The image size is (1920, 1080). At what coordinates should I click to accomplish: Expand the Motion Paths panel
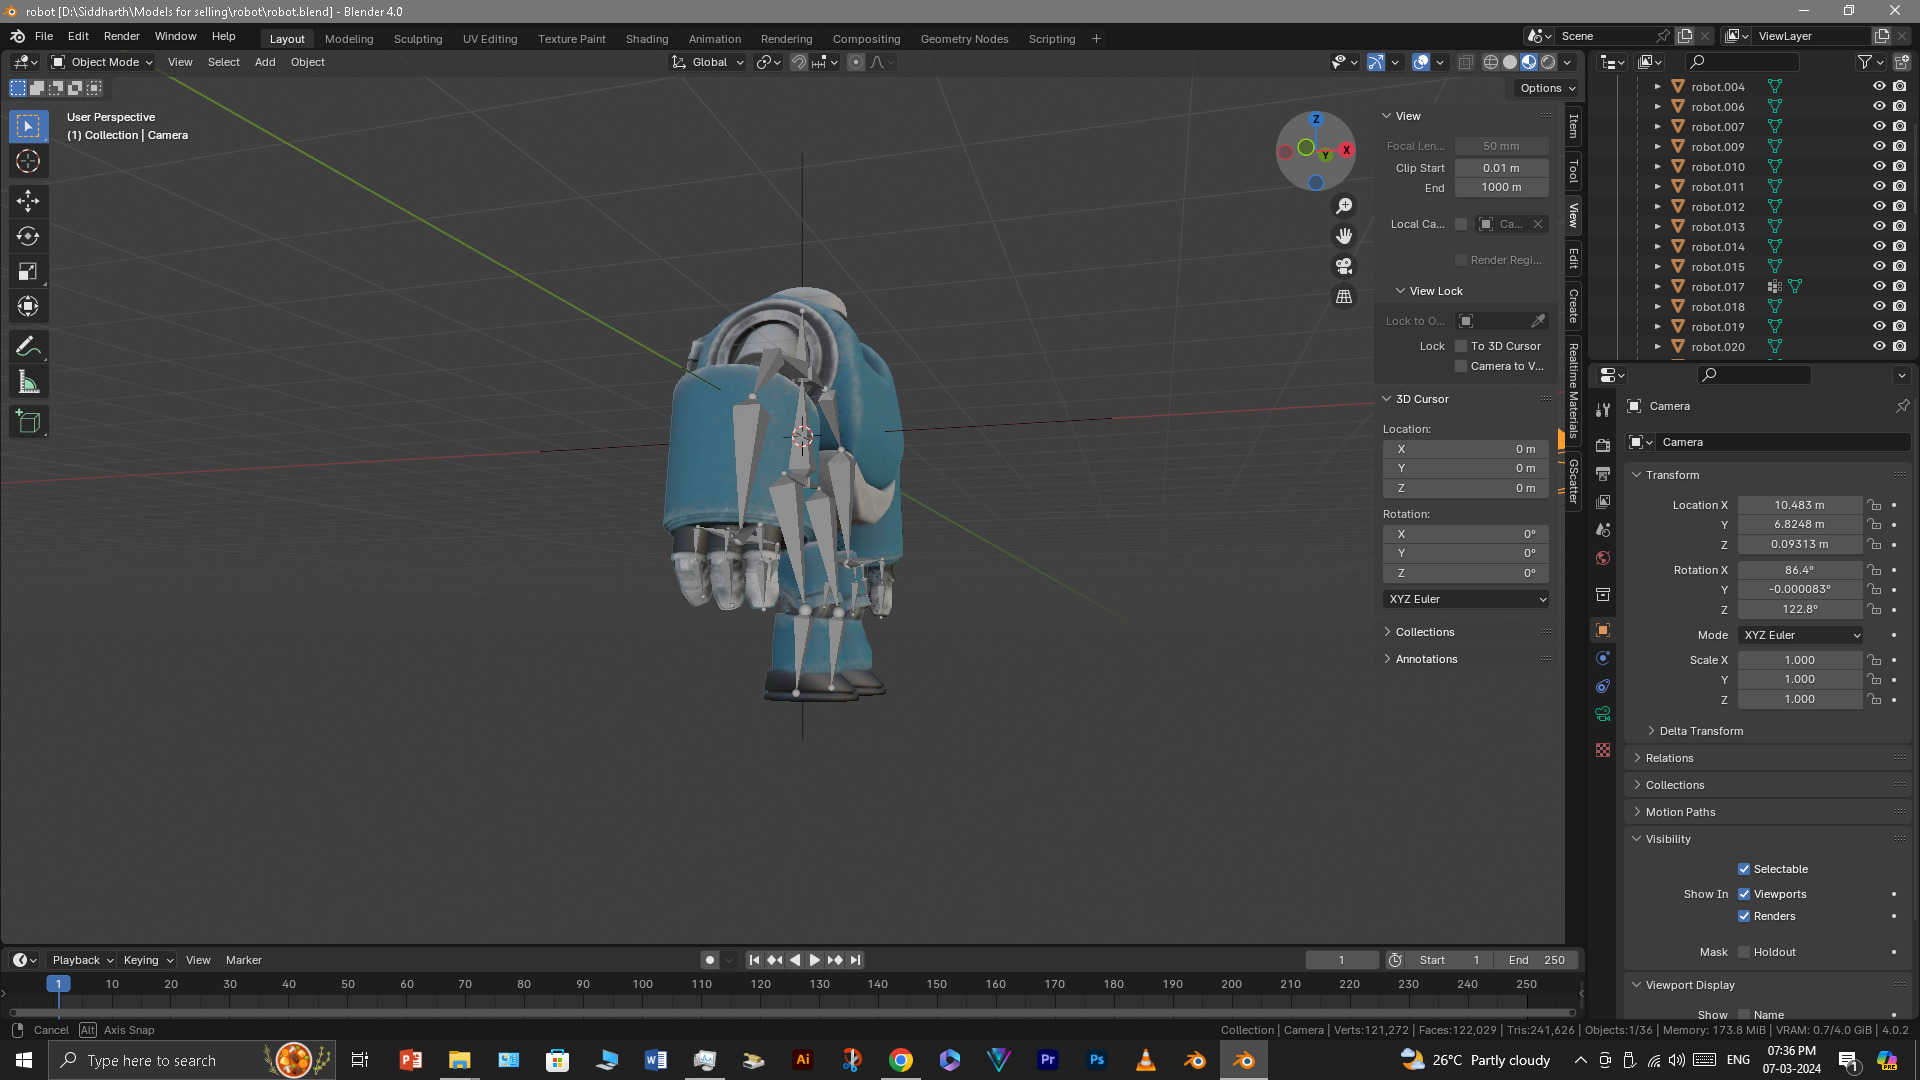pyautogui.click(x=1680, y=812)
